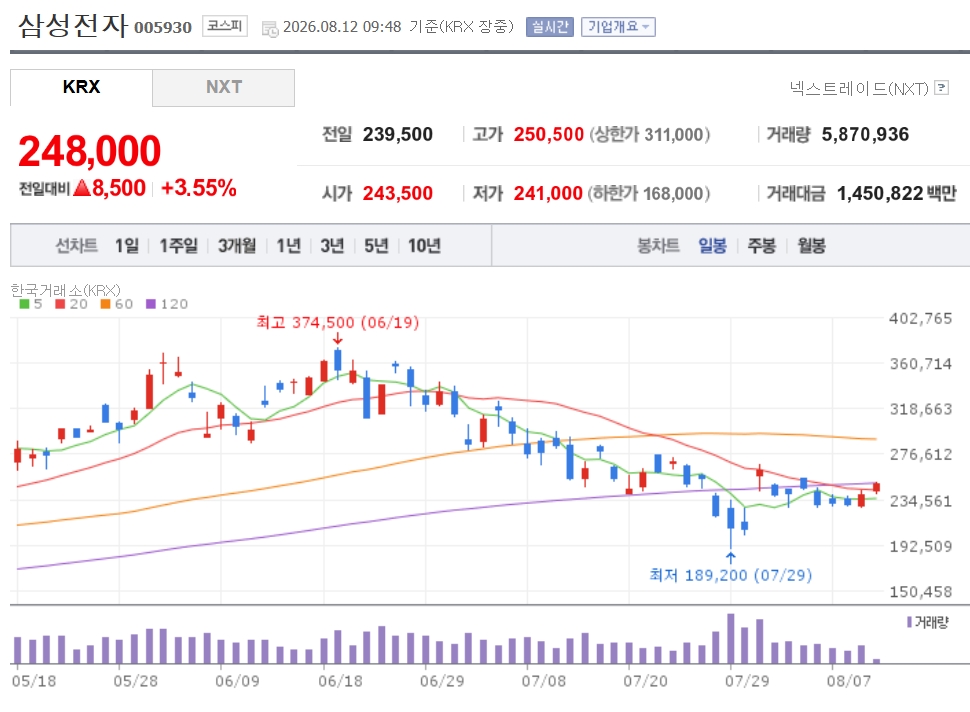Toggle the 실시간 real-time button
The height and width of the screenshot is (712, 970).
coord(550,27)
